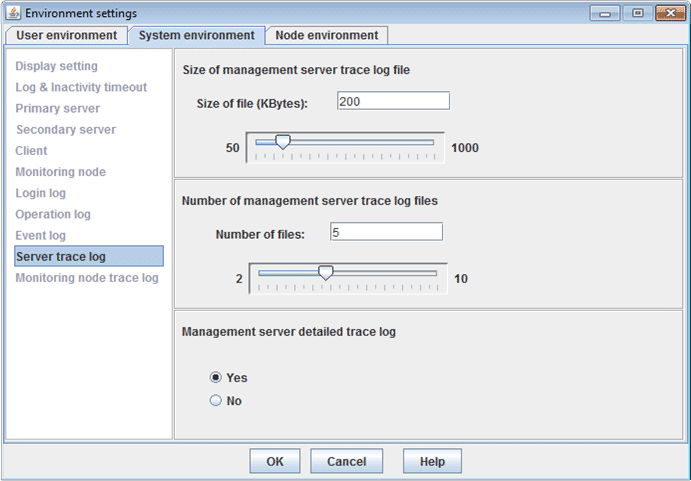Select Display setting in the list
Image resolution: width=691 pixels, height=481 pixels.
click(x=56, y=66)
